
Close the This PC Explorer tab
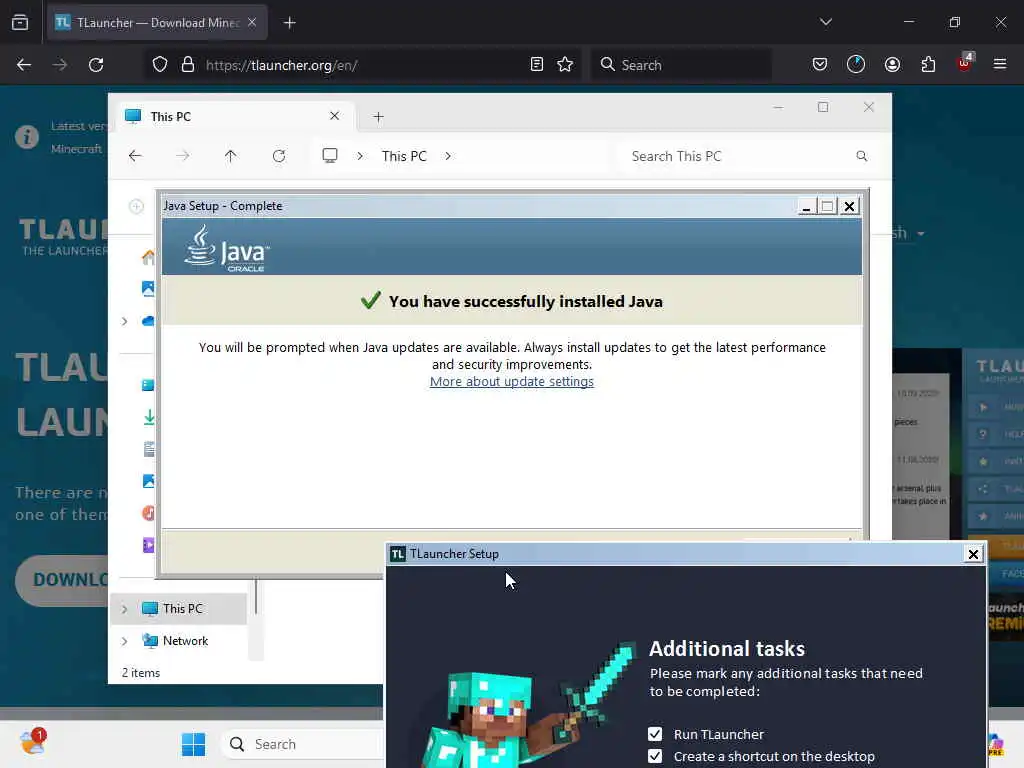point(334,116)
